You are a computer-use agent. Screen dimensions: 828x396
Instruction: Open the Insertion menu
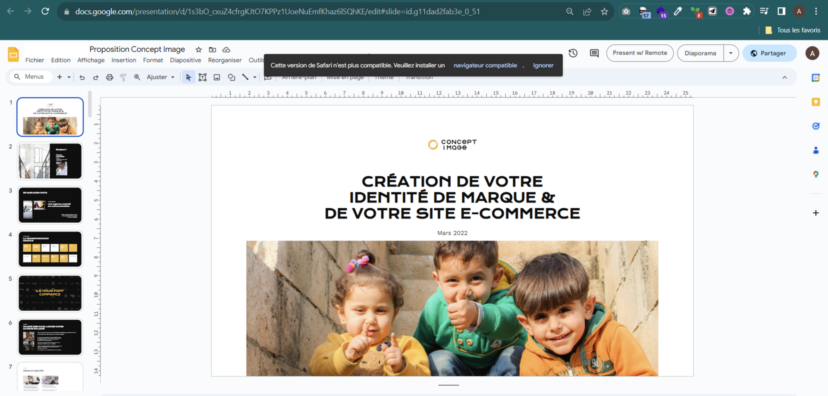point(124,60)
